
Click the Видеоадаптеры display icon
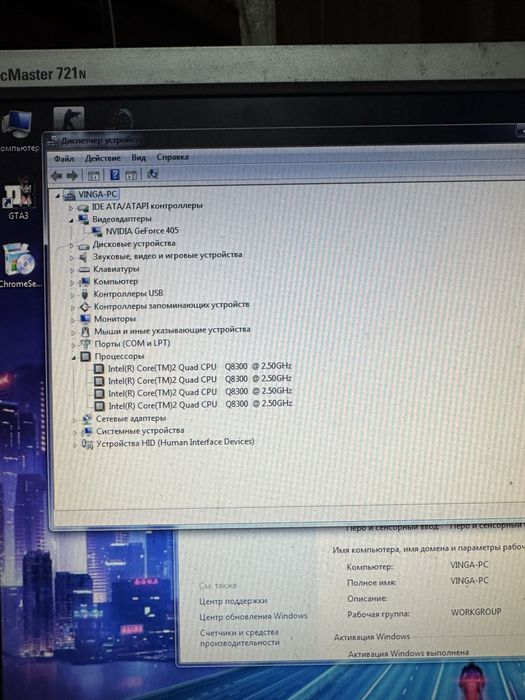[x=83, y=219]
